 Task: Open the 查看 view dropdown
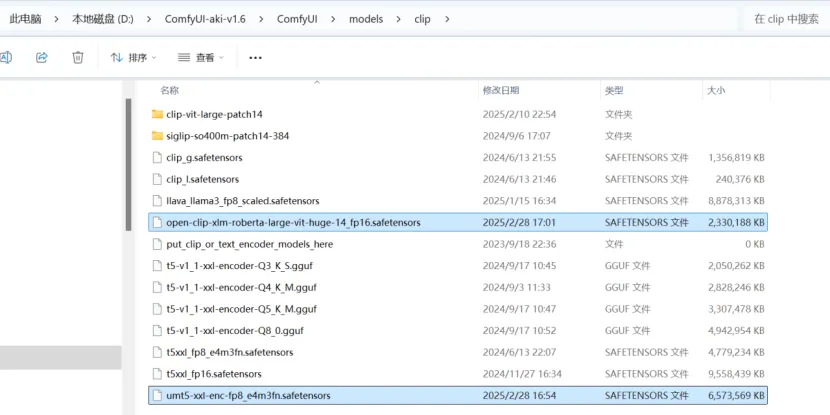pos(201,57)
